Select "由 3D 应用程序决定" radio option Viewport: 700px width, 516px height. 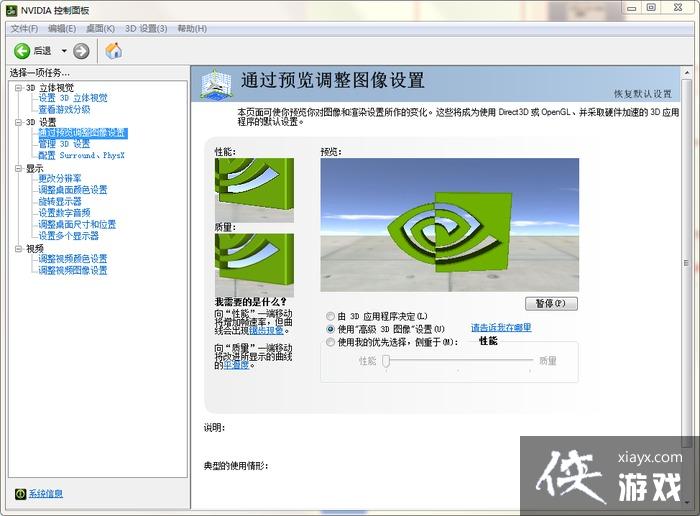[331, 316]
